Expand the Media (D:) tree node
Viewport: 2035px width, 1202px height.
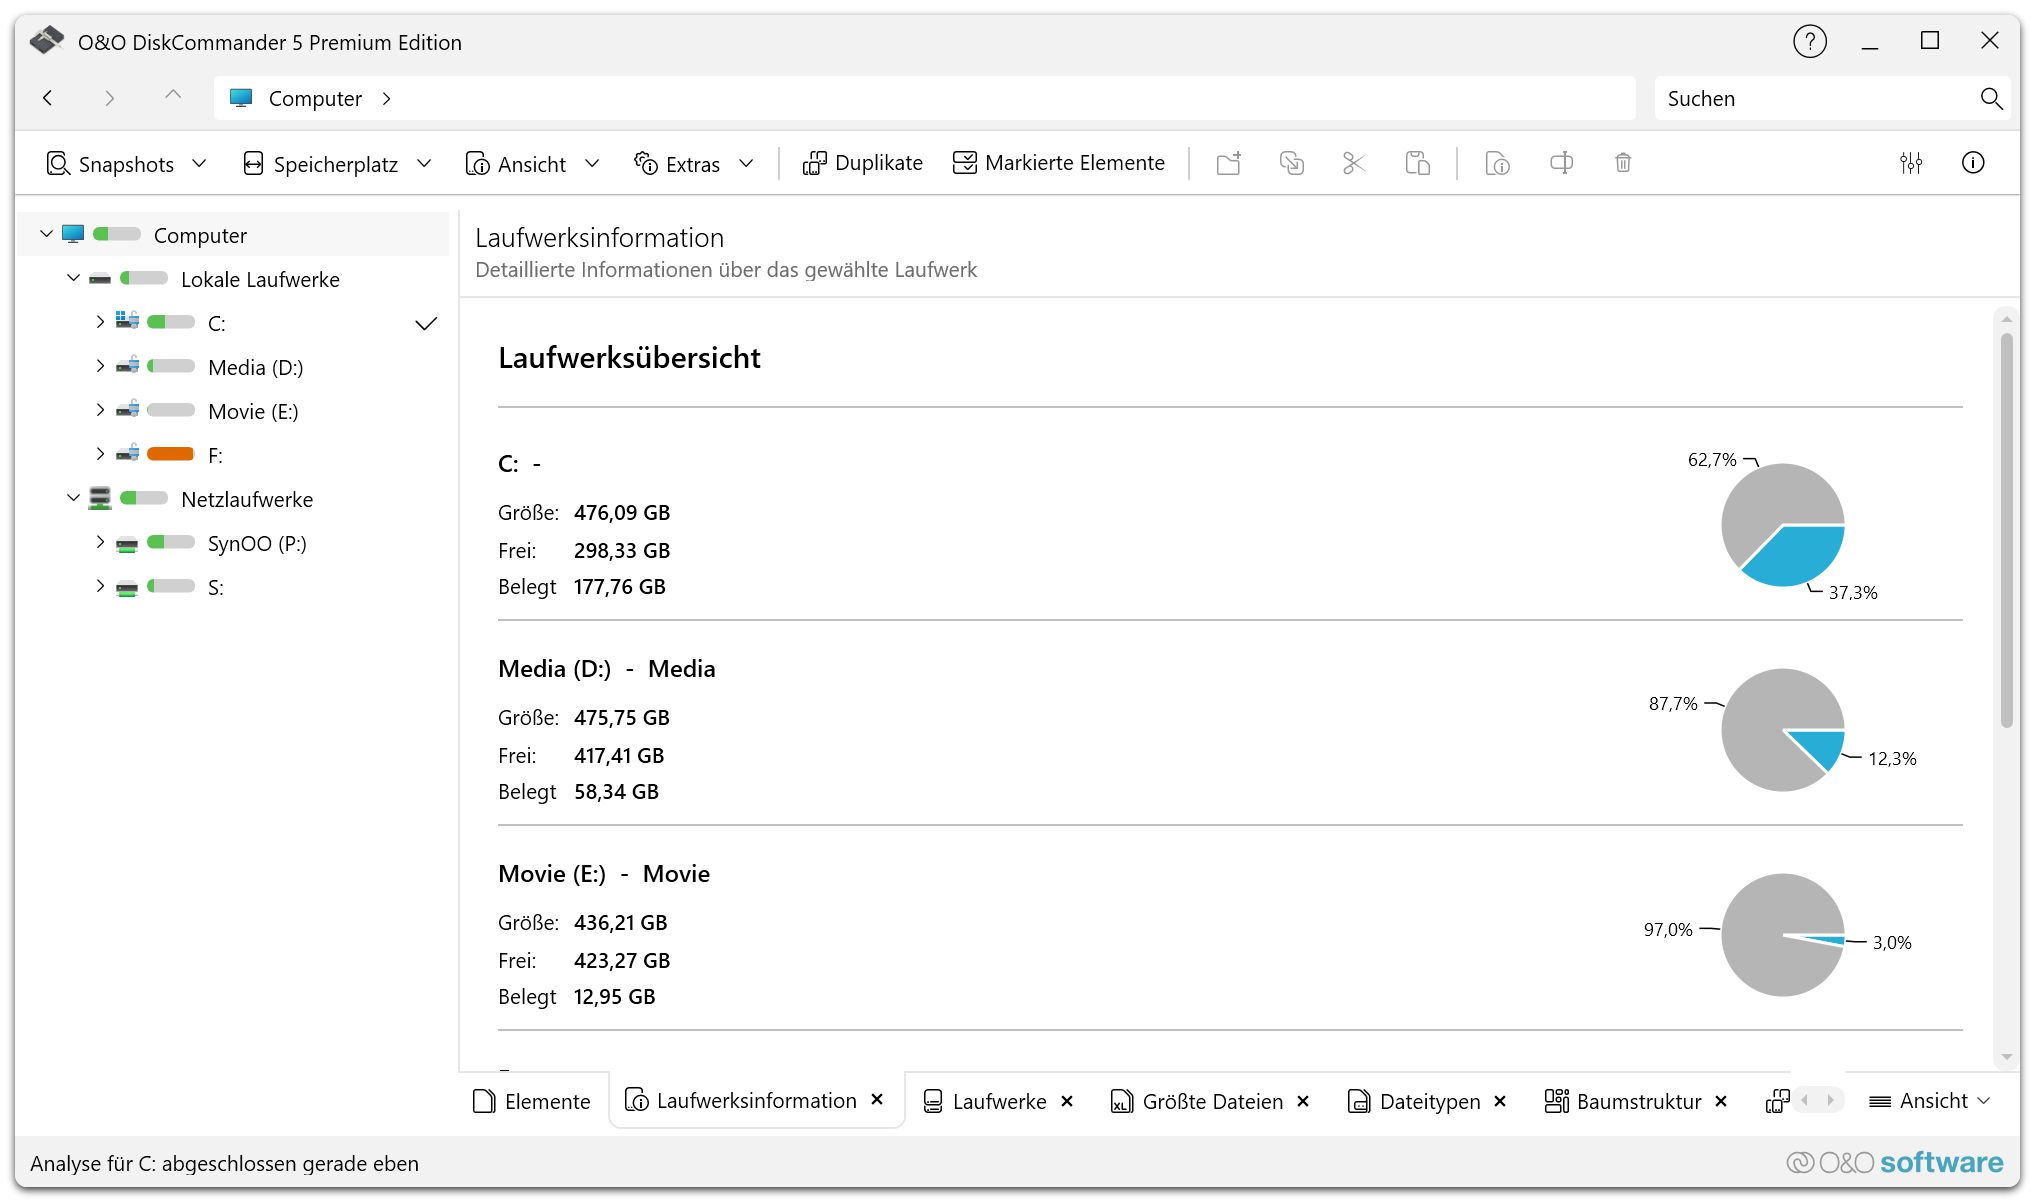[x=100, y=367]
